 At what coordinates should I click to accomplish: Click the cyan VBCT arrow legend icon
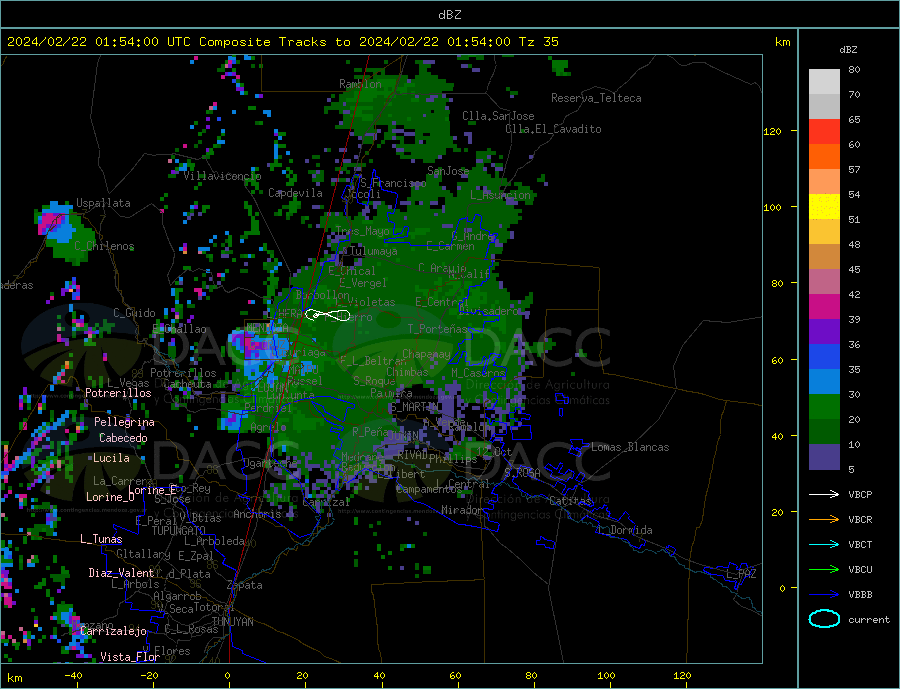(x=824, y=544)
